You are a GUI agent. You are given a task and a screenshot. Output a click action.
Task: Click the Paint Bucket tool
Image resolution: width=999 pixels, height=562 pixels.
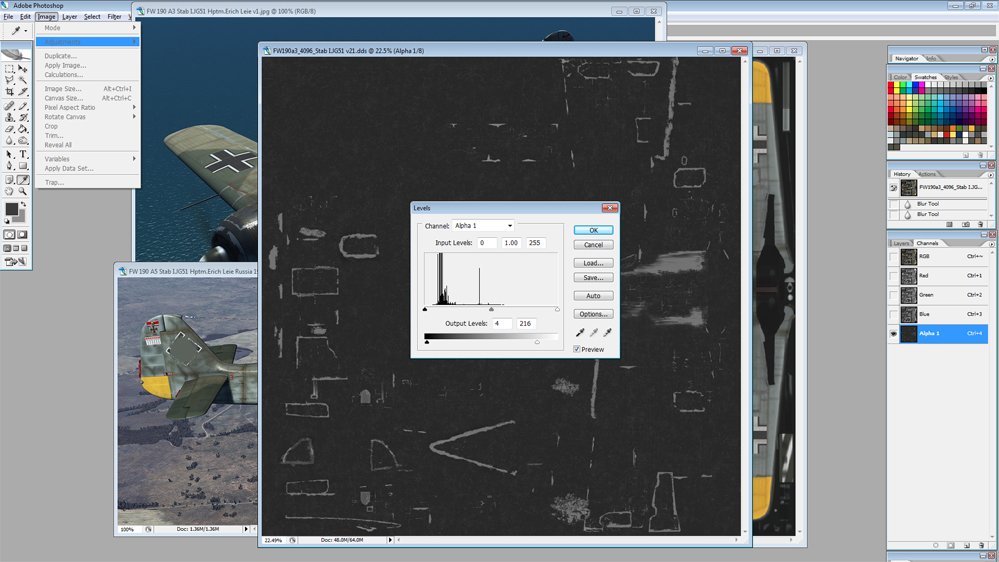(23, 130)
